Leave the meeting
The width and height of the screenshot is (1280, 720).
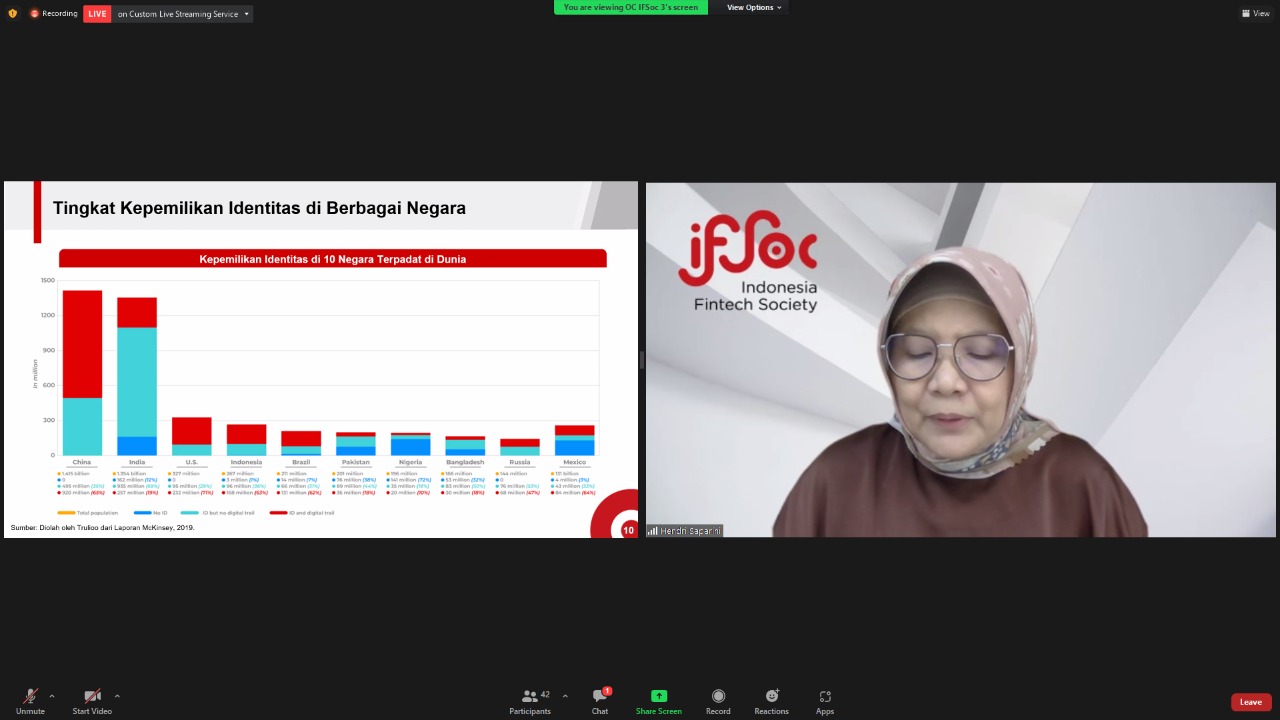[1250, 702]
